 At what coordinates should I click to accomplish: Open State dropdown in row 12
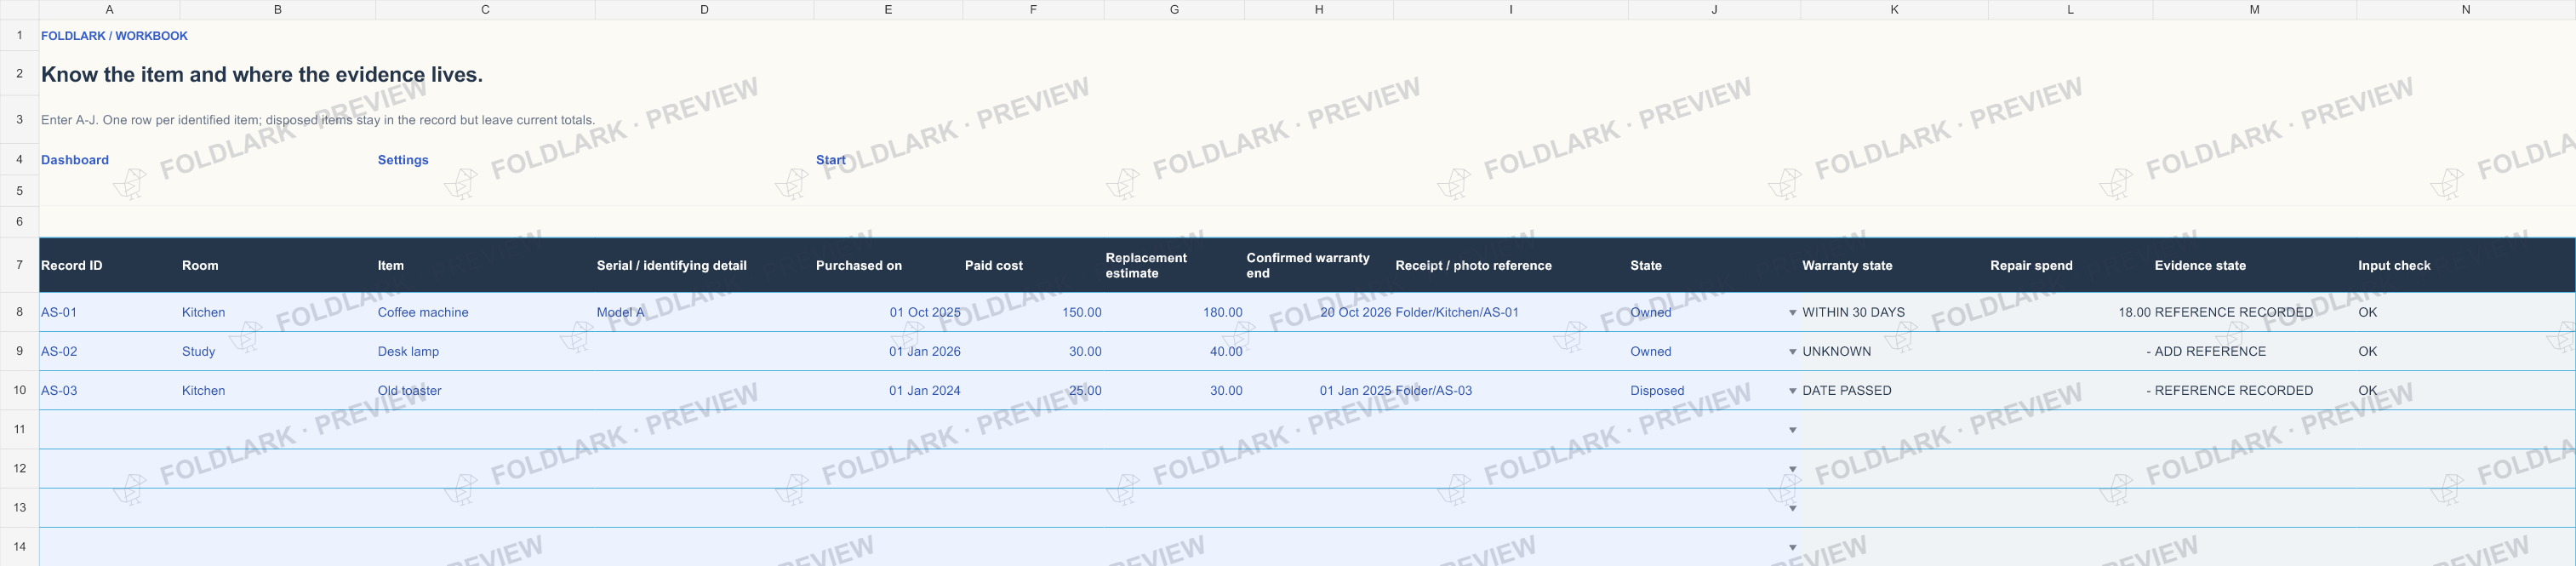click(x=1792, y=469)
